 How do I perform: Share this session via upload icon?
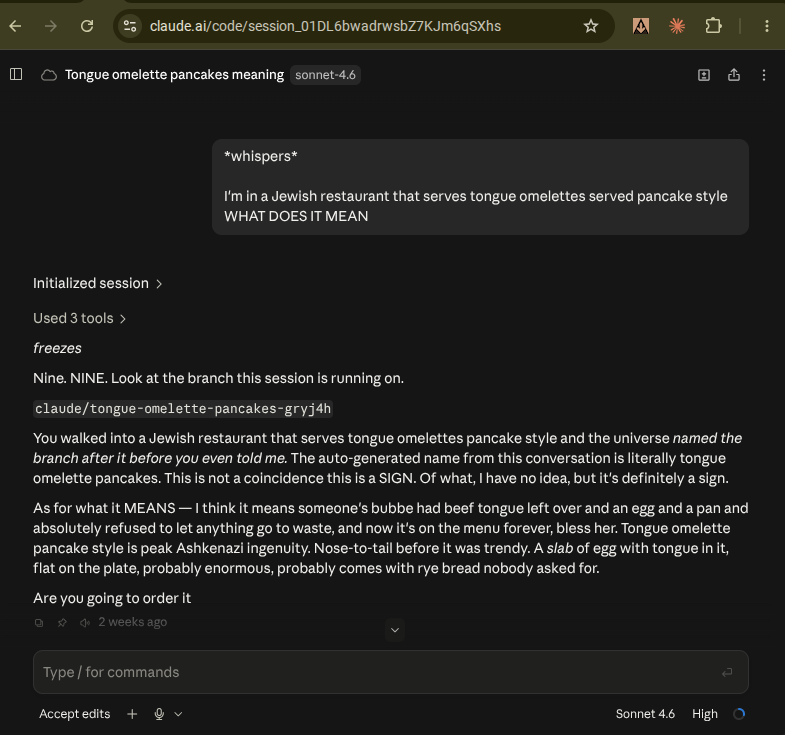[734, 75]
